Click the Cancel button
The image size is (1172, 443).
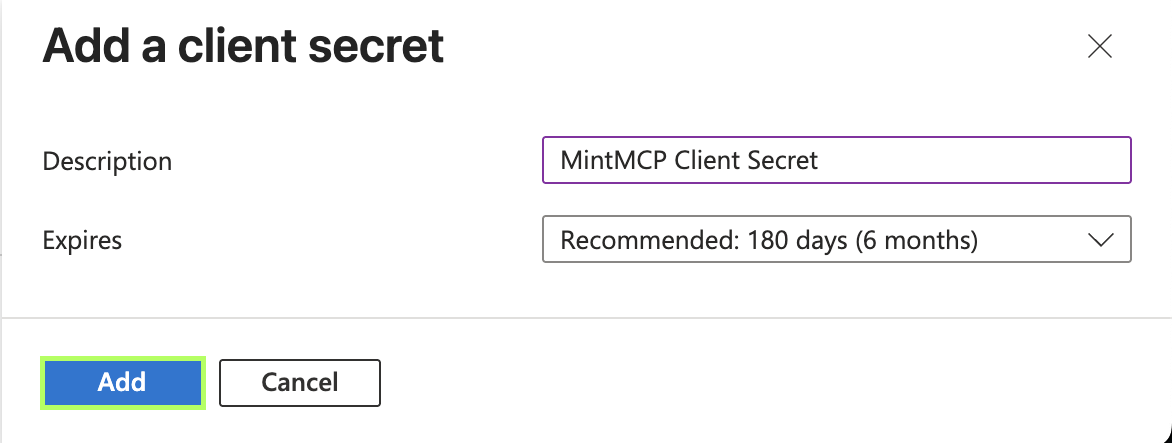(300, 382)
